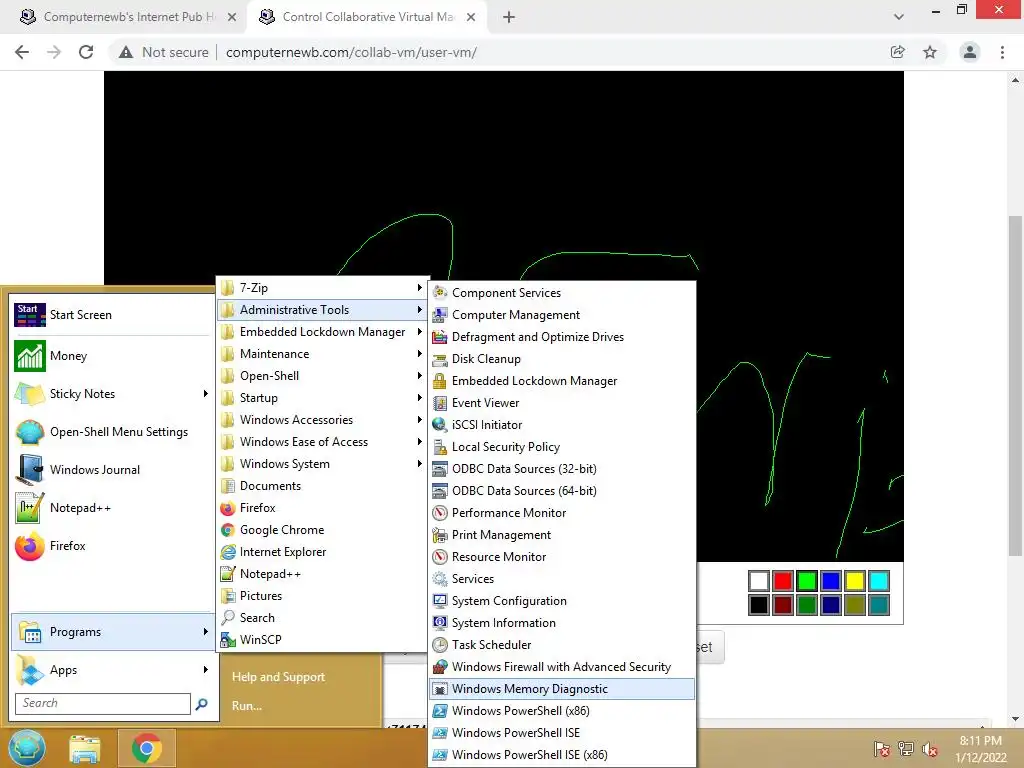1024x768 pixels.
Task: Click Help and Support
Action: (278, 677)
